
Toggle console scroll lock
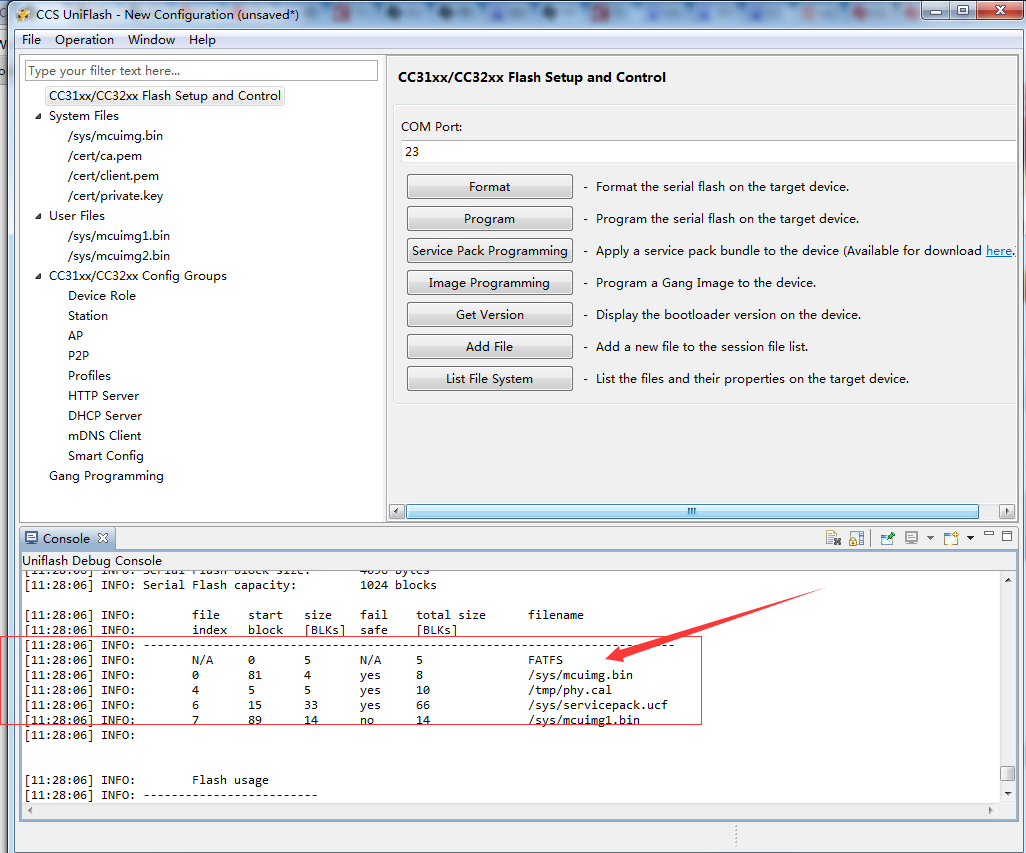[x=857, y=538]
